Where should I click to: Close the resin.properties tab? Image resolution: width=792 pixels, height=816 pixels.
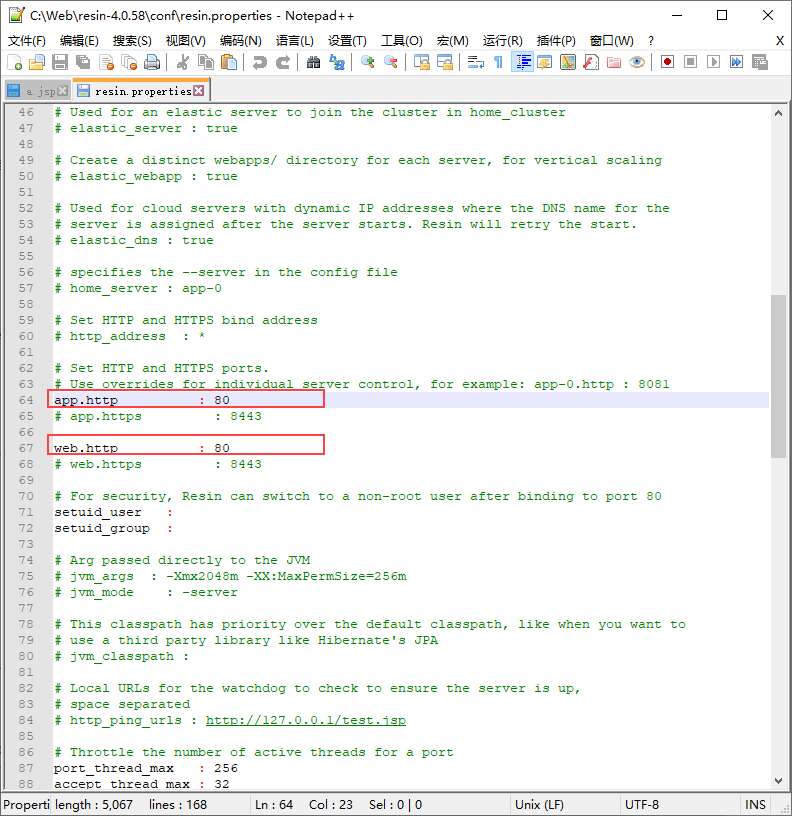tap(199, 91)
